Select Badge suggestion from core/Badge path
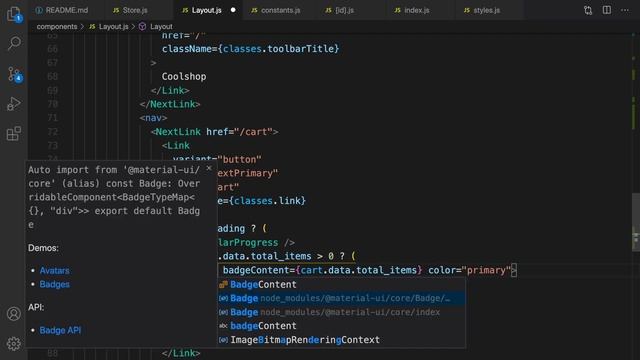 pos(341,298)
